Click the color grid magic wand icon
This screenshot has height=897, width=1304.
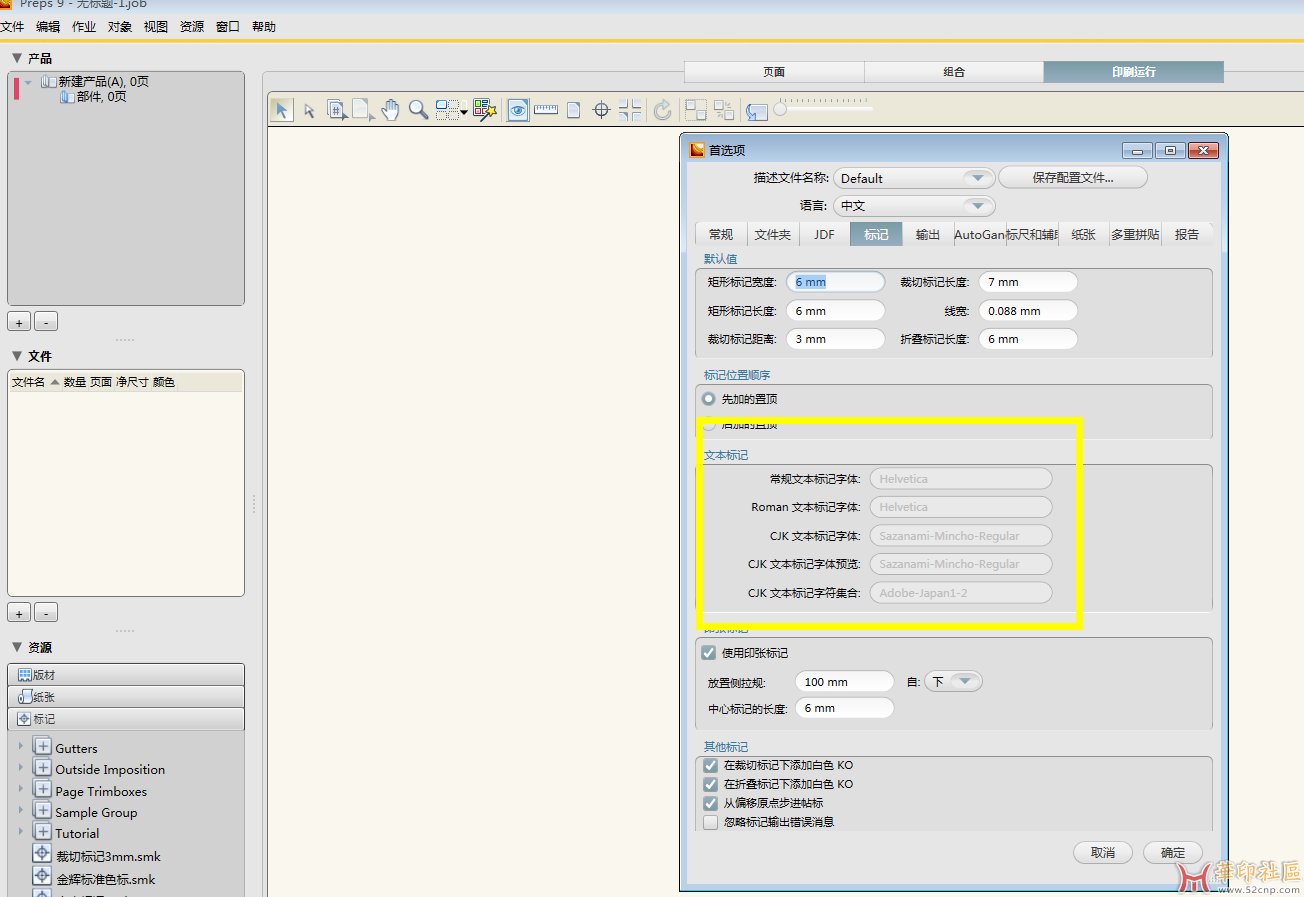[x=485, y=110]
